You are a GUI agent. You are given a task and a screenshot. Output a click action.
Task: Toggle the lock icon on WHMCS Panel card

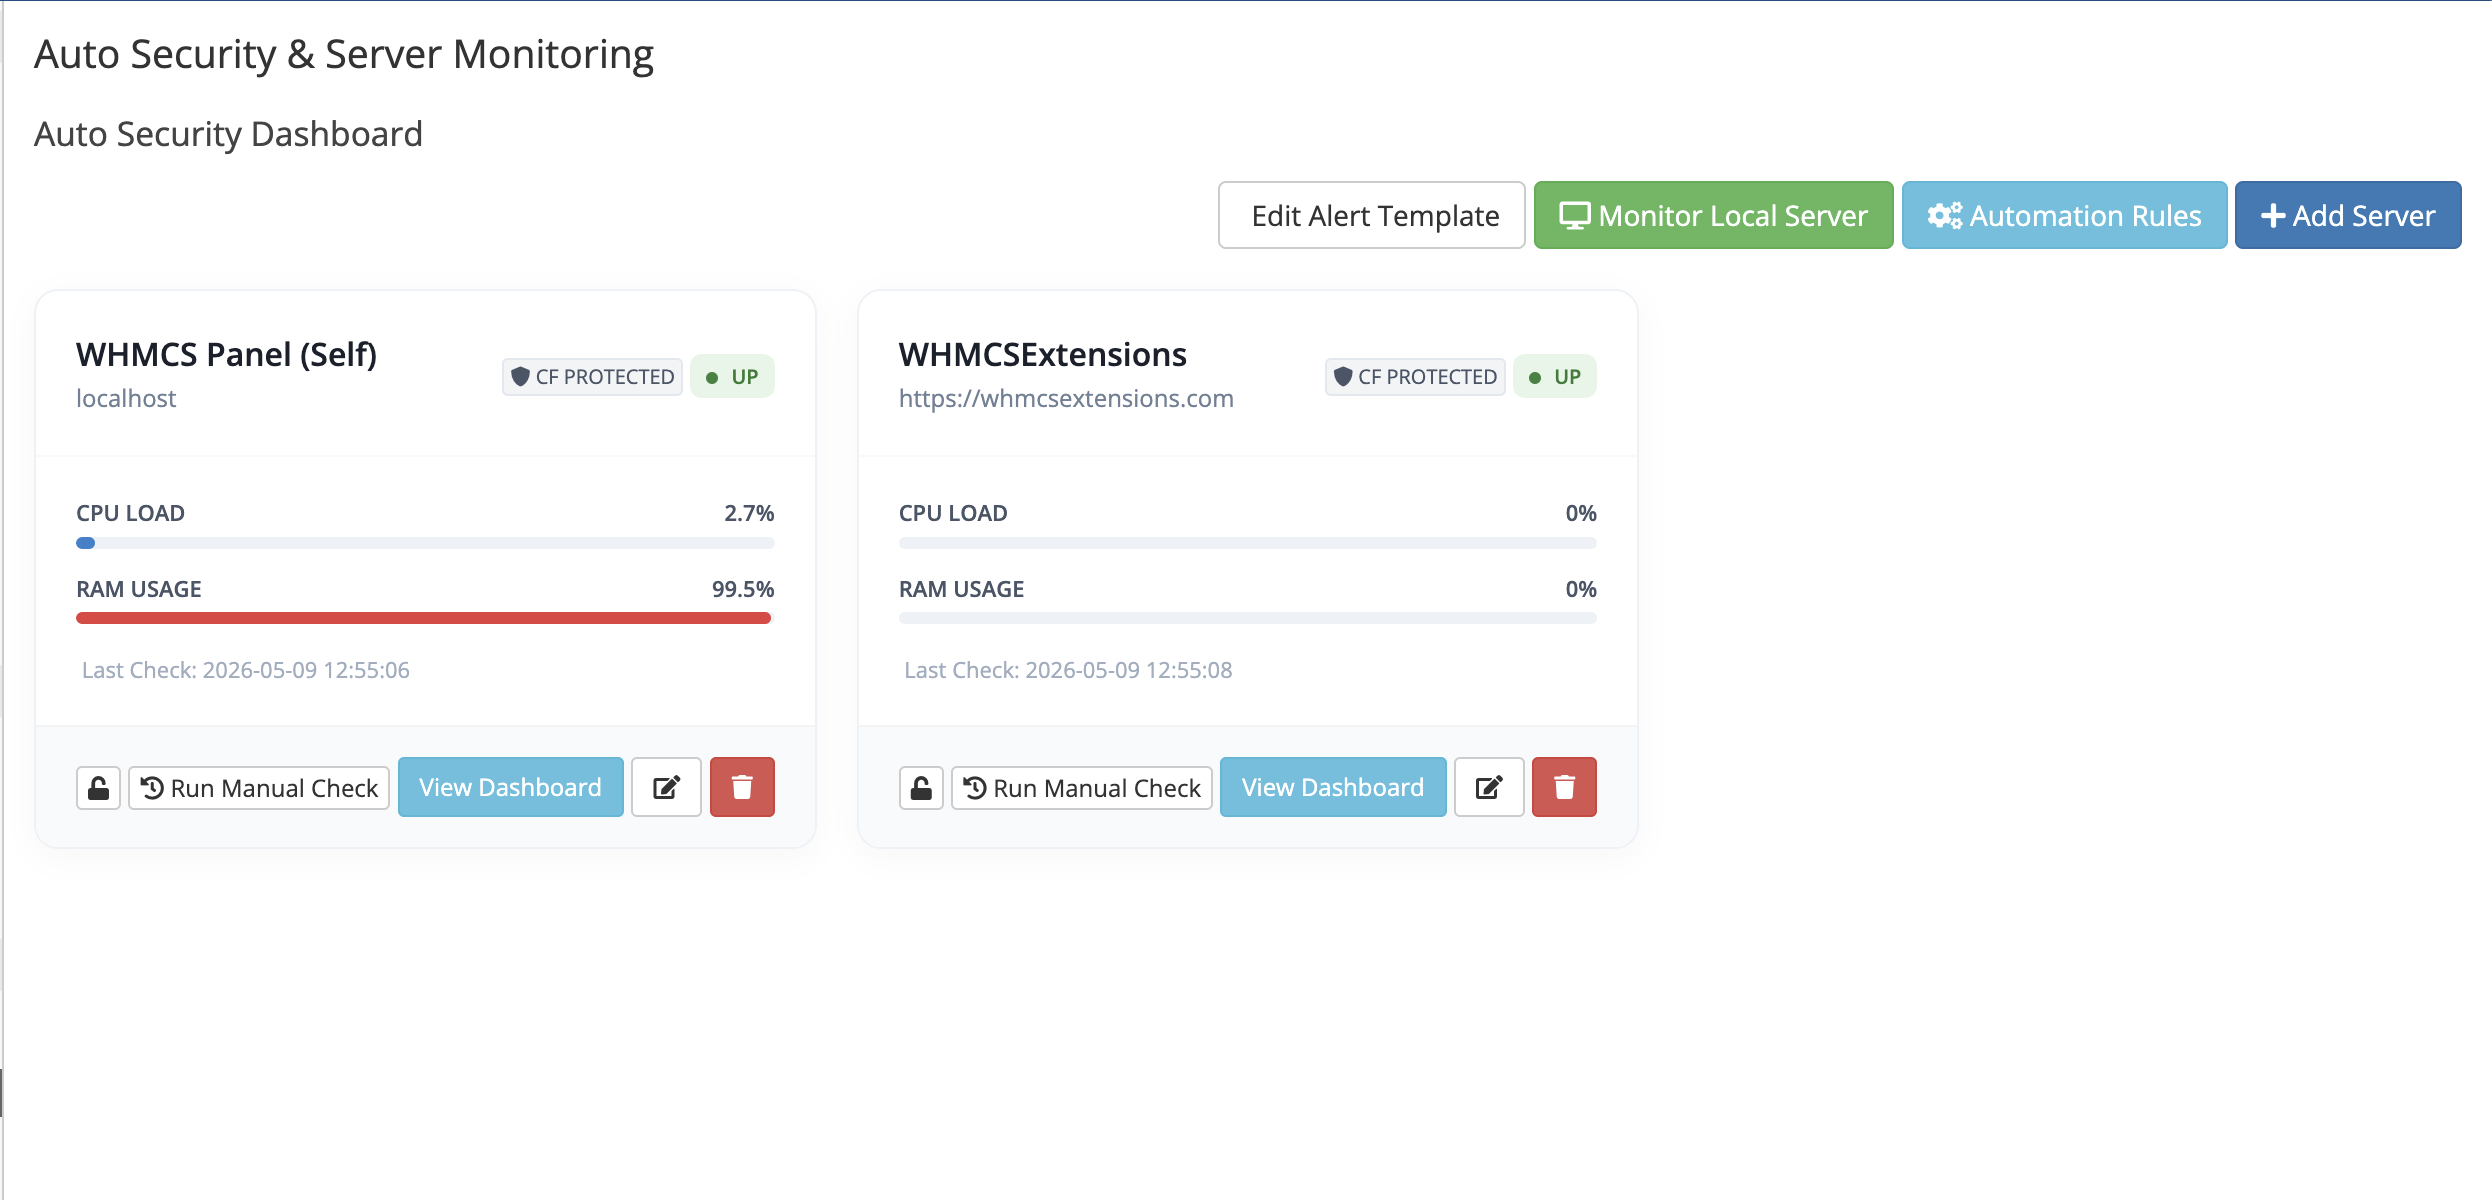click(x=98, y=788)
